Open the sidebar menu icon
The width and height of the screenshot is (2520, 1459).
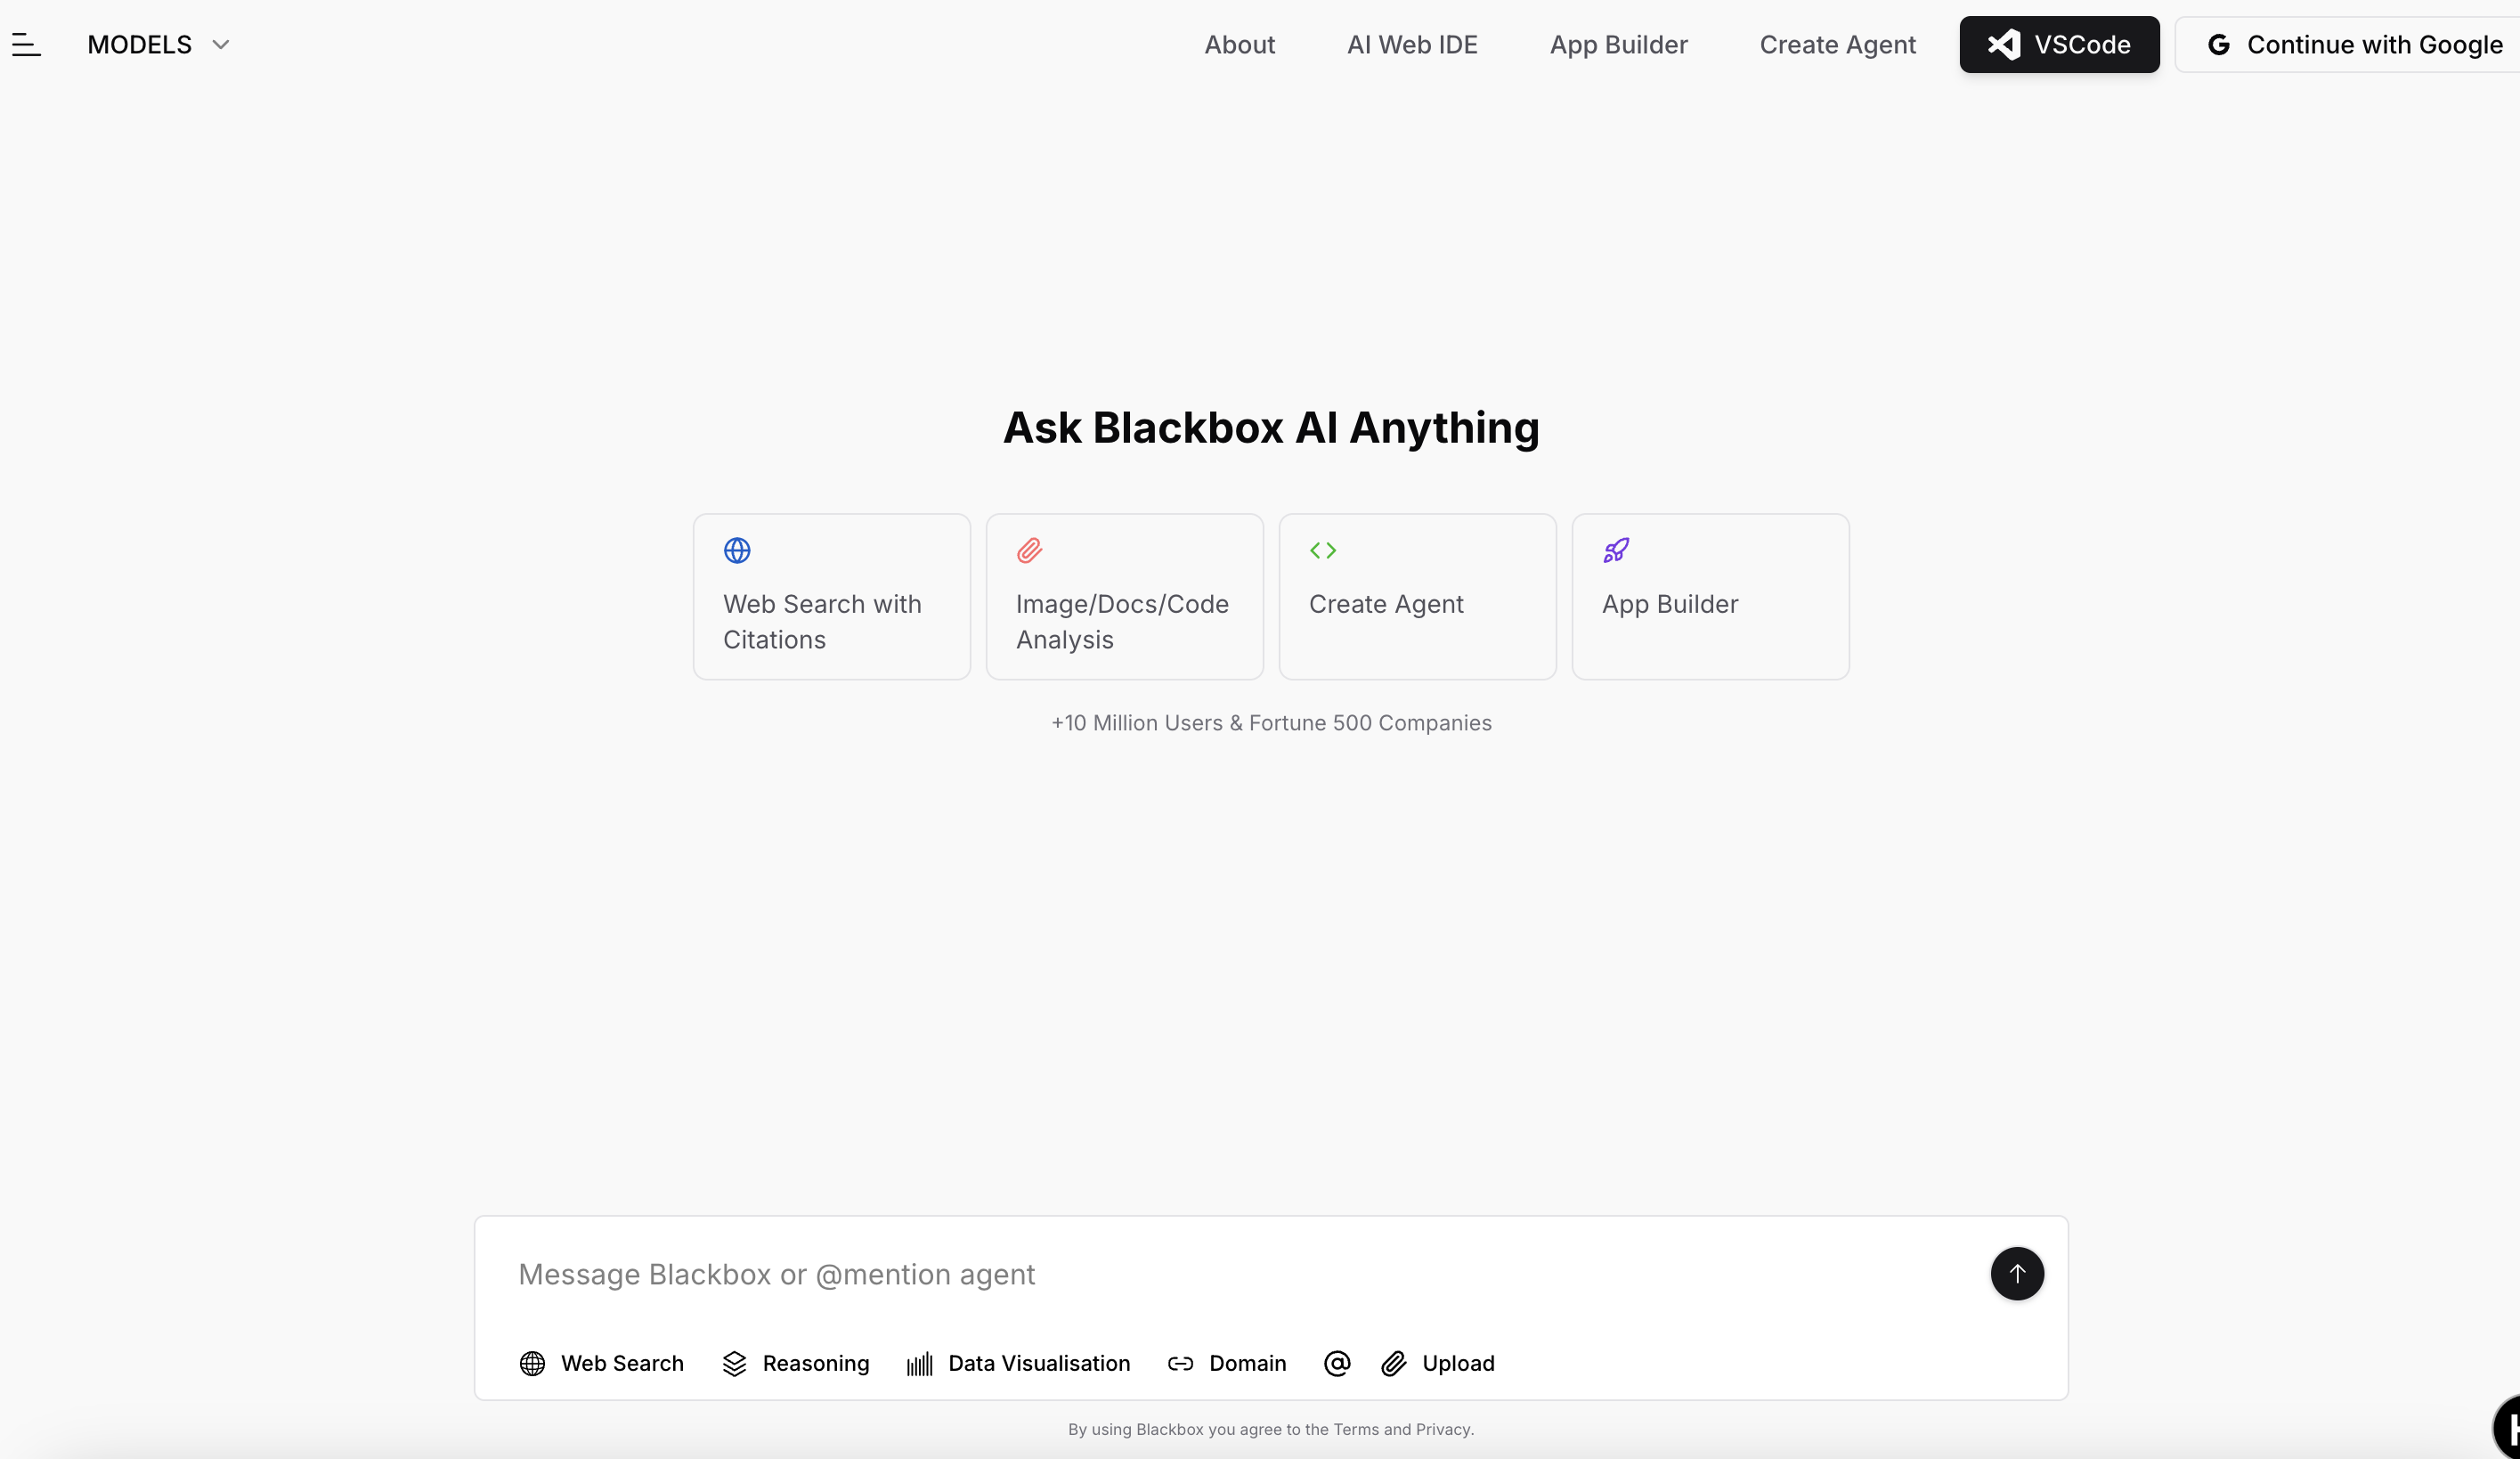point(26,45)
